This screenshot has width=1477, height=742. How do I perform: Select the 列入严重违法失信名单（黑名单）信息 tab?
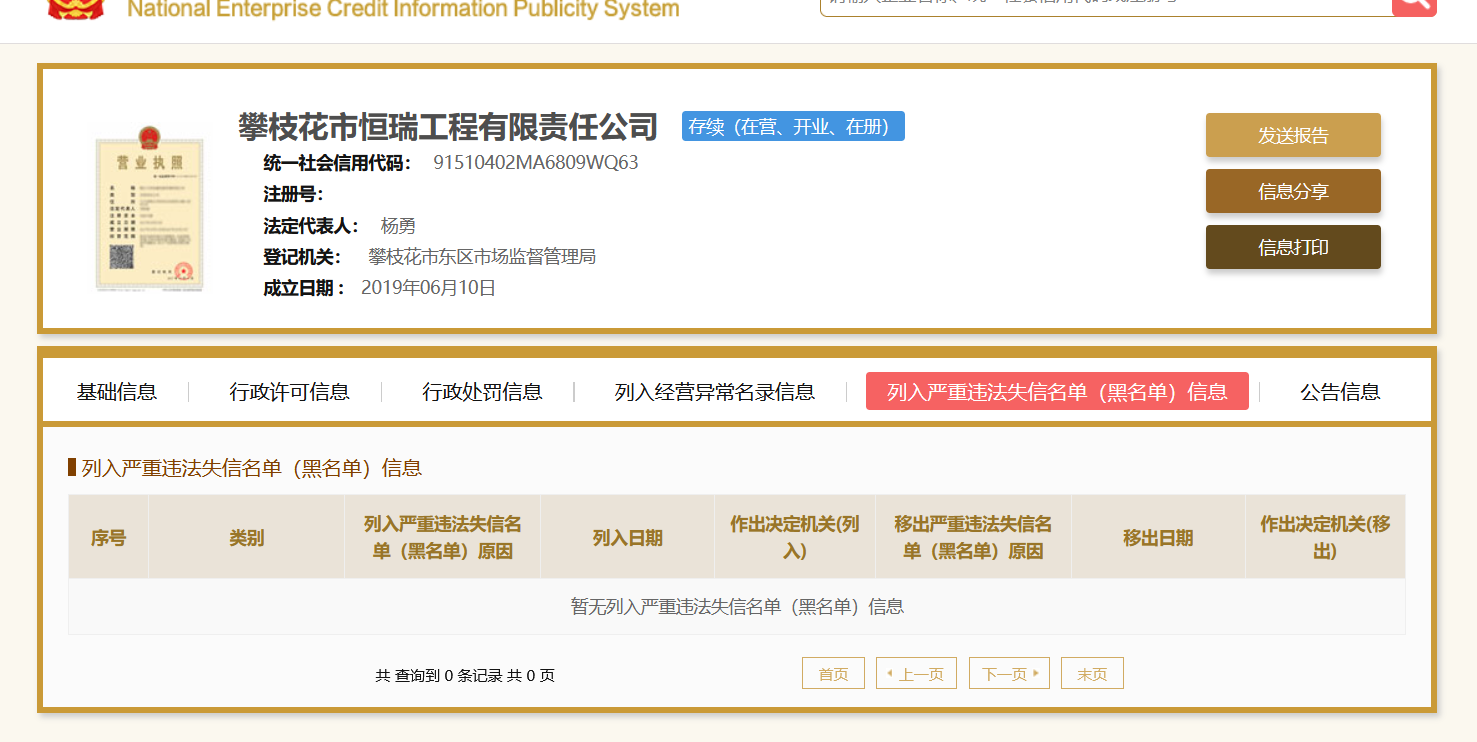tap(1057, 392)
